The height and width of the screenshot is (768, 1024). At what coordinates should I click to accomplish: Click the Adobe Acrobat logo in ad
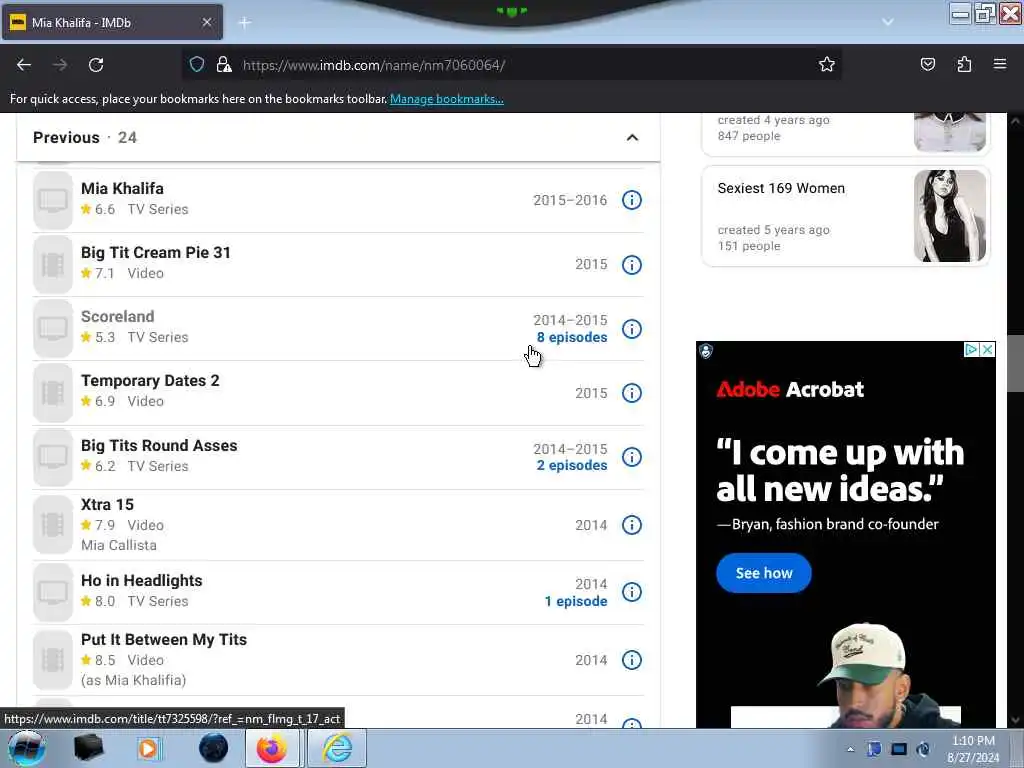pyautogui.click(x=790, y=389)
